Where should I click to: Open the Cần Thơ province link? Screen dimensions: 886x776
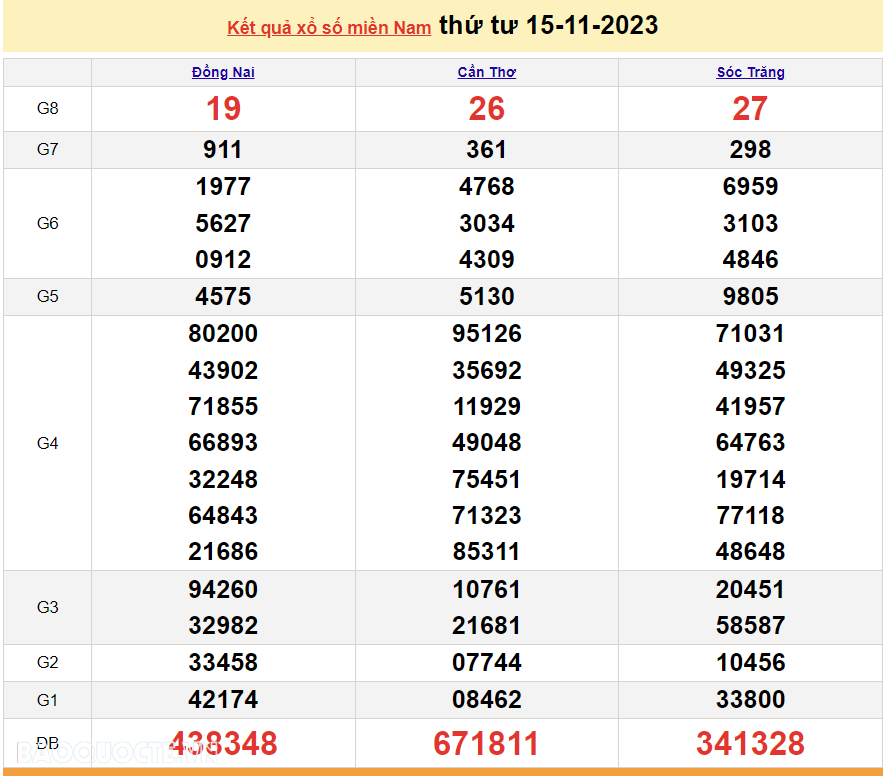tap(487, 72)
